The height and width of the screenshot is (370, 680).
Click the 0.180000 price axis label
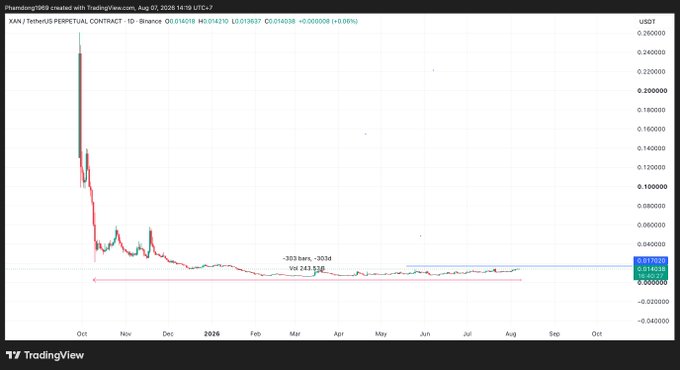[651, 110]
